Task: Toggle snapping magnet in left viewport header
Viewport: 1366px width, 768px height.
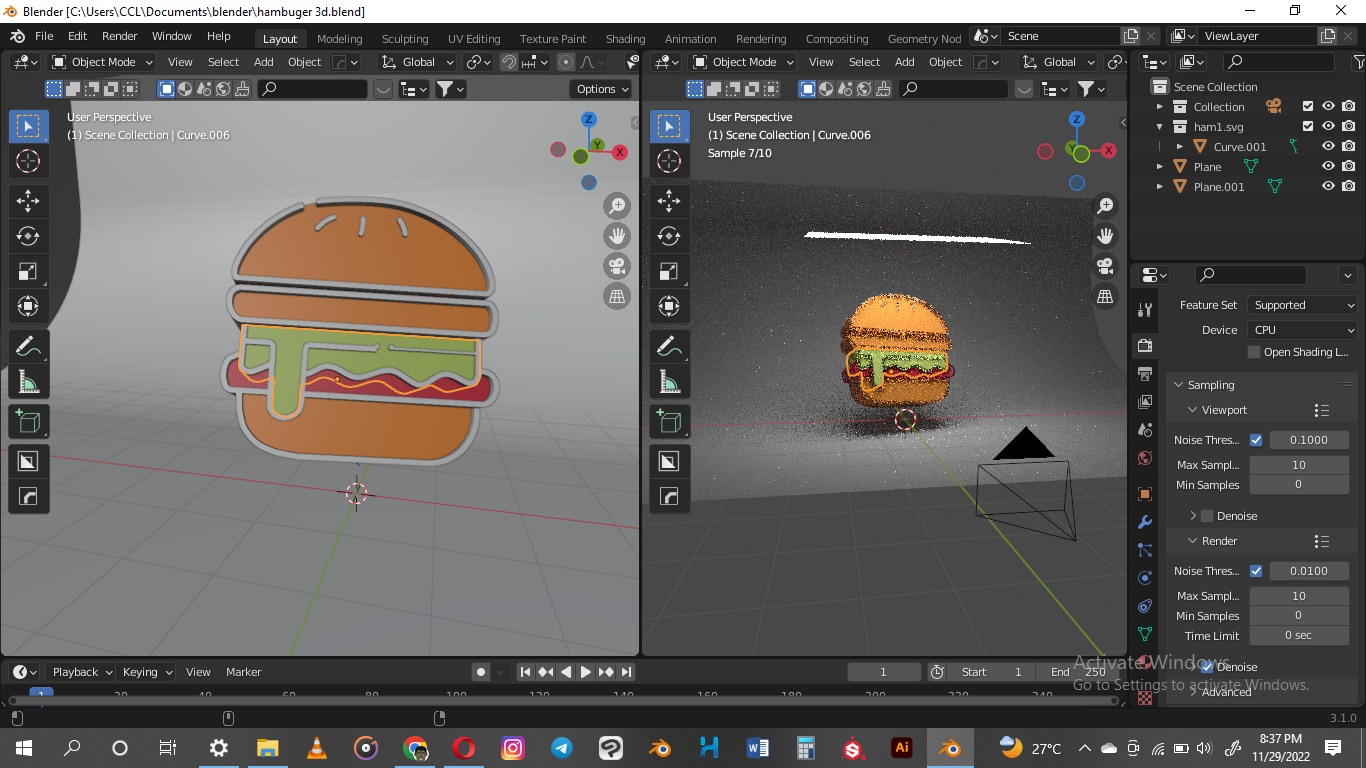Action: [x=509, y=62]
